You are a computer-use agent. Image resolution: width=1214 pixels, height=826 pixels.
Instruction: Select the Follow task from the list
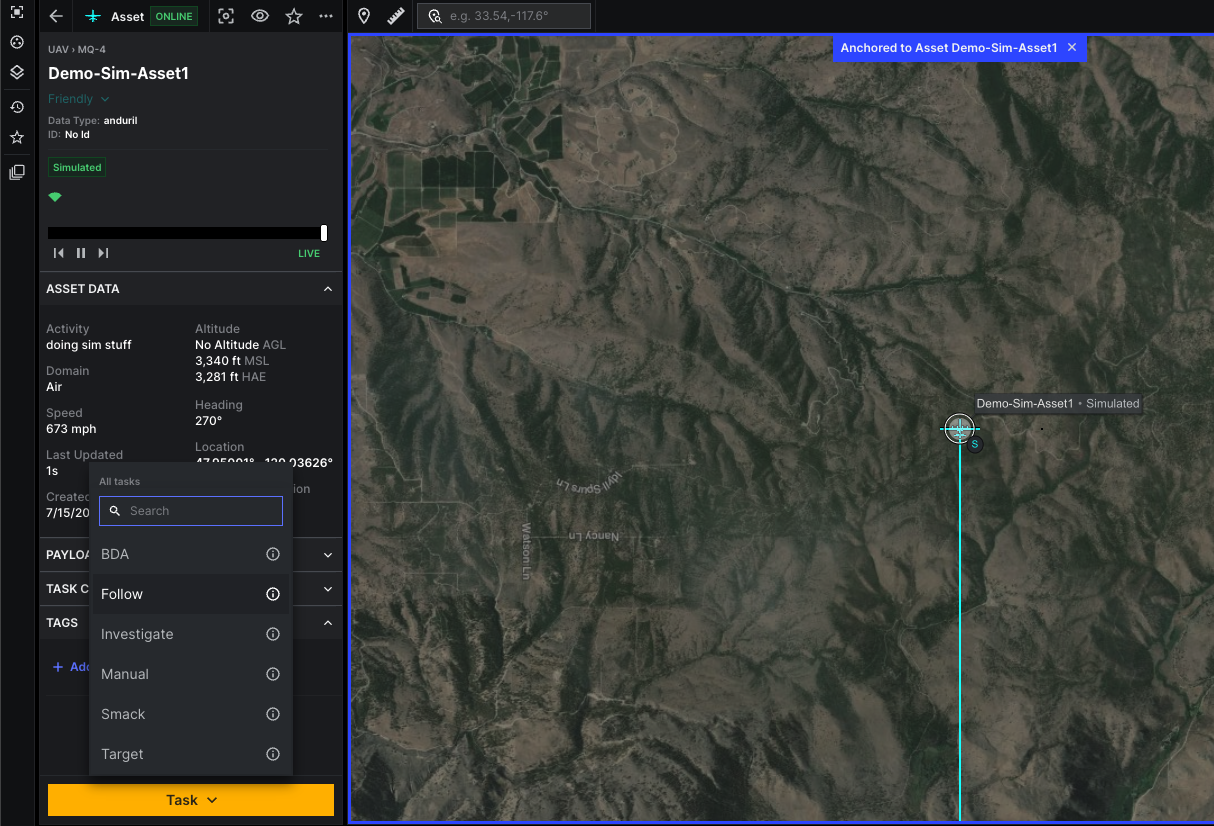click(122, 594)
